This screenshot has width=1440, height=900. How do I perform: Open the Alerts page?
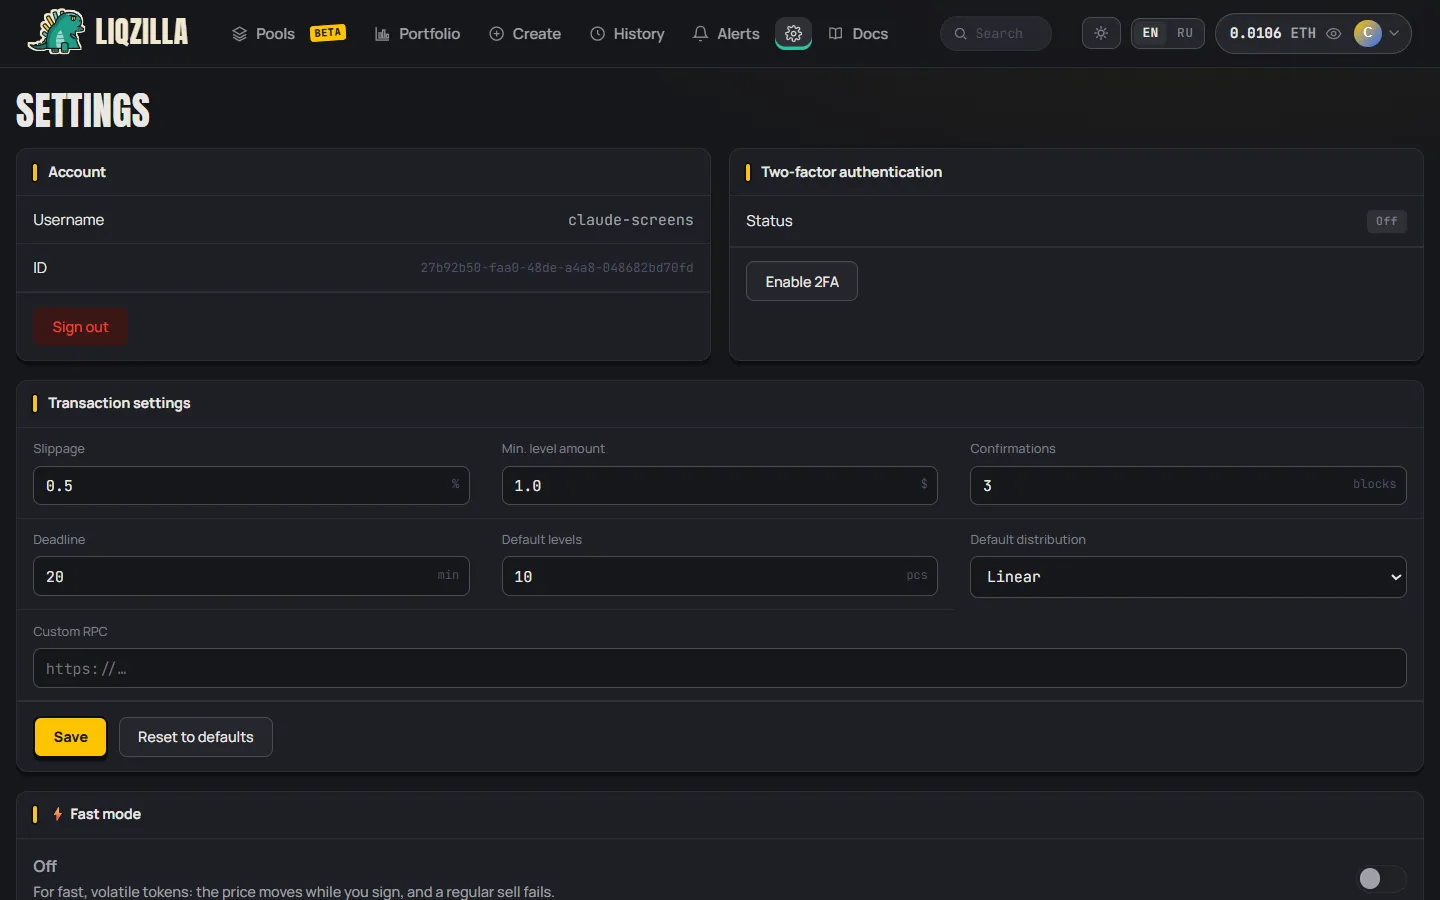point(726,33)
